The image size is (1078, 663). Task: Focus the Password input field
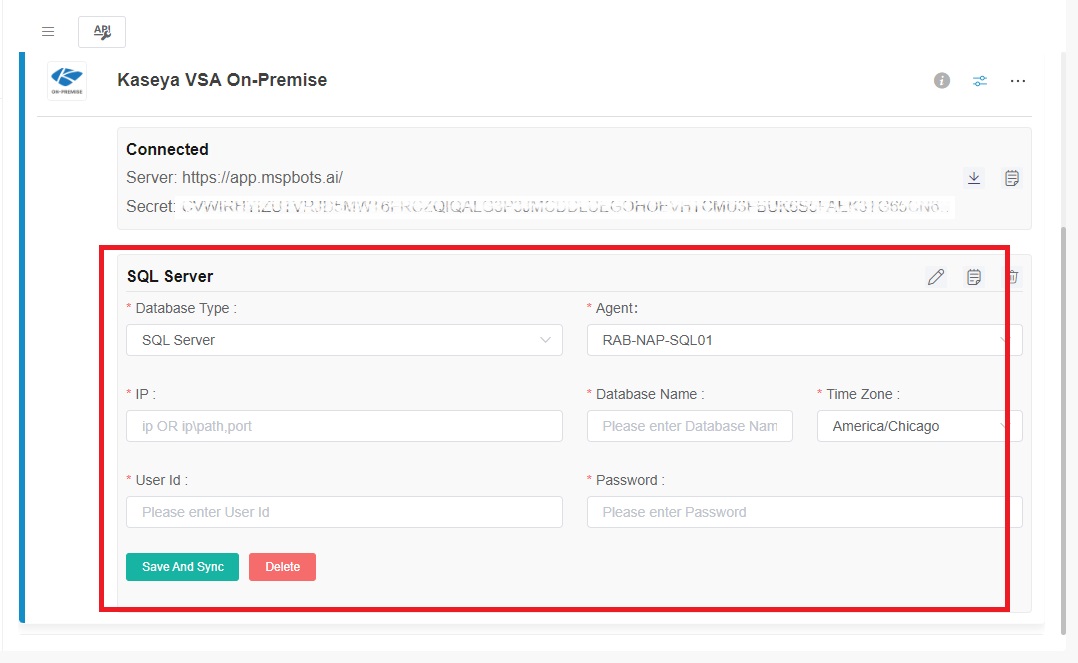click(804, 512)
